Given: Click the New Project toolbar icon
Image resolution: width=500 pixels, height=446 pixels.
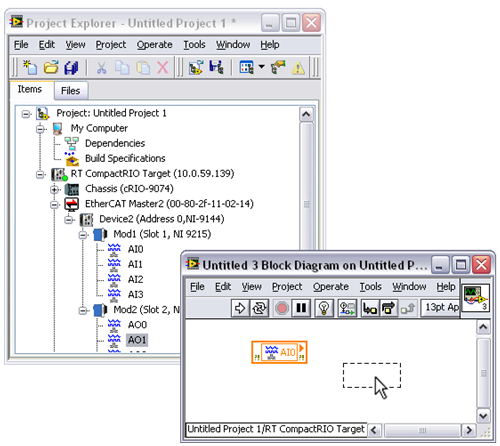Looking at the screenshot, I should (30, 68).
